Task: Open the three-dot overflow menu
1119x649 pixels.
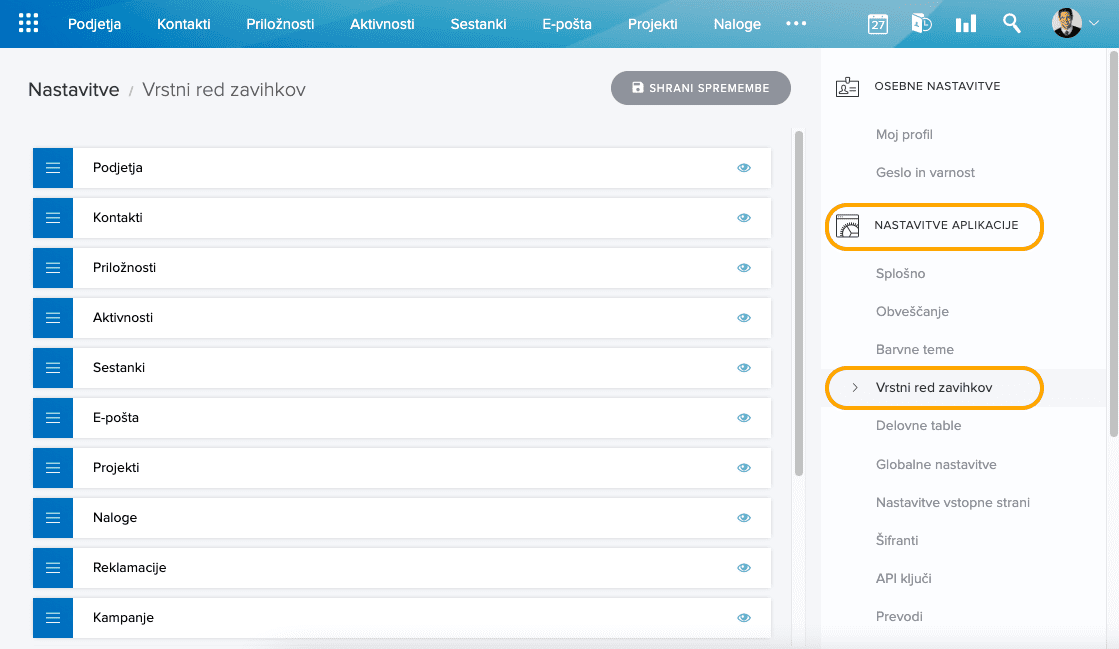Action: click(796, 24)
